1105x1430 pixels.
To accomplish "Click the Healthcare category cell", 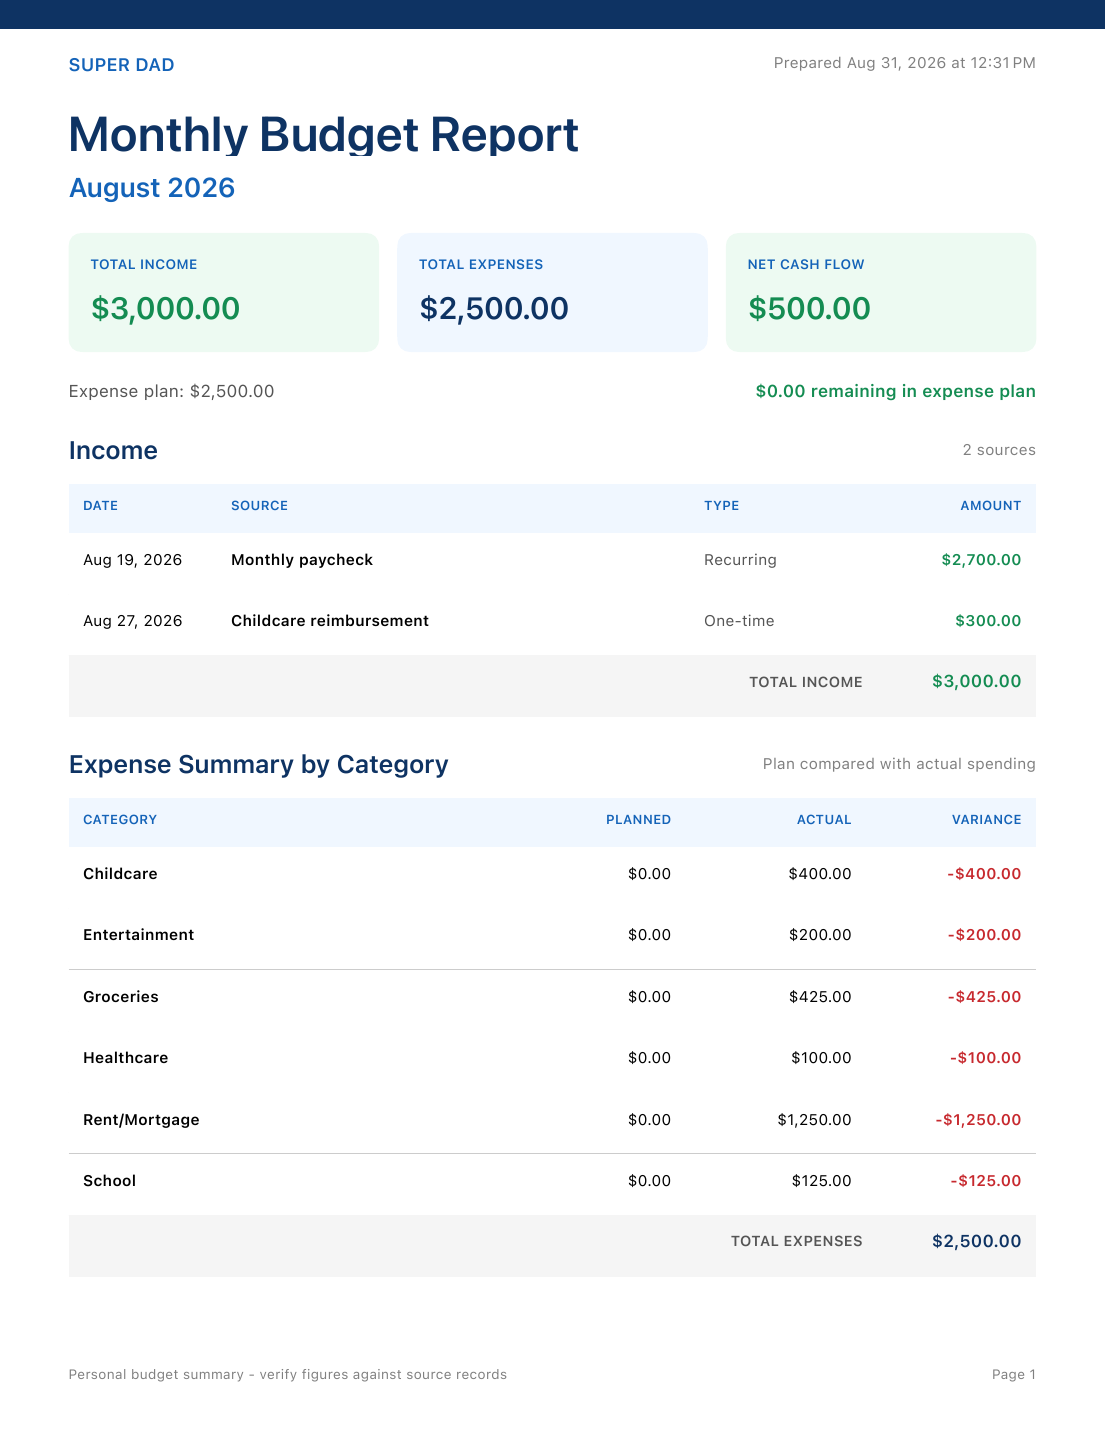I will tap(125, 1058).
